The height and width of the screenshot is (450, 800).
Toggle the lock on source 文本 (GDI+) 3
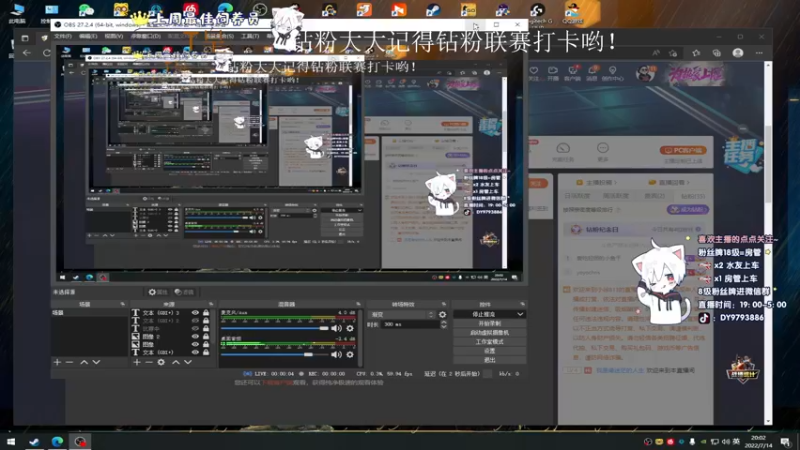coord(206,313)
